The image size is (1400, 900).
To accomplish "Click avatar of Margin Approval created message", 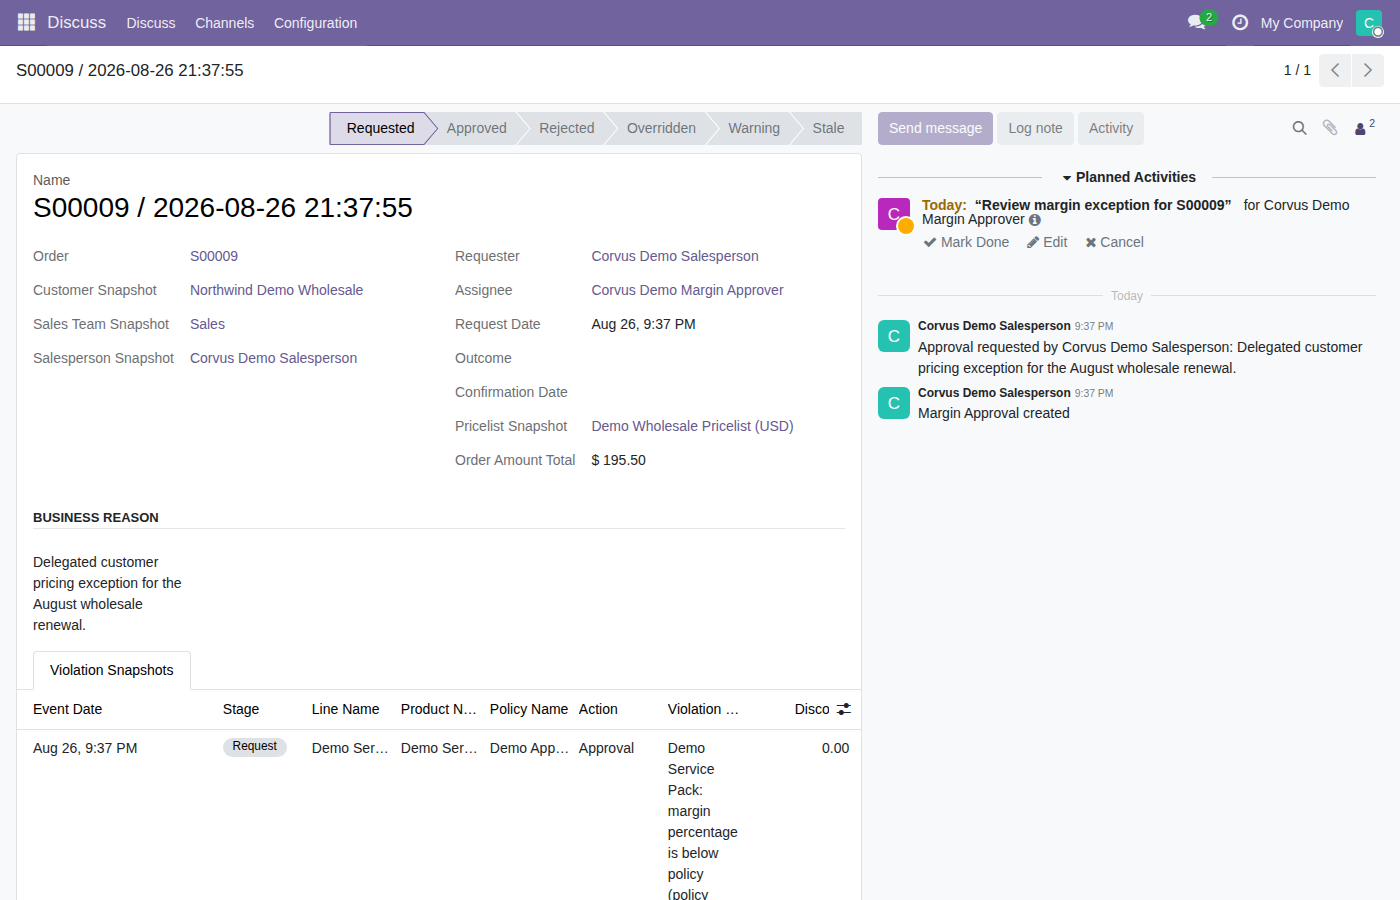I will point(894,403).
